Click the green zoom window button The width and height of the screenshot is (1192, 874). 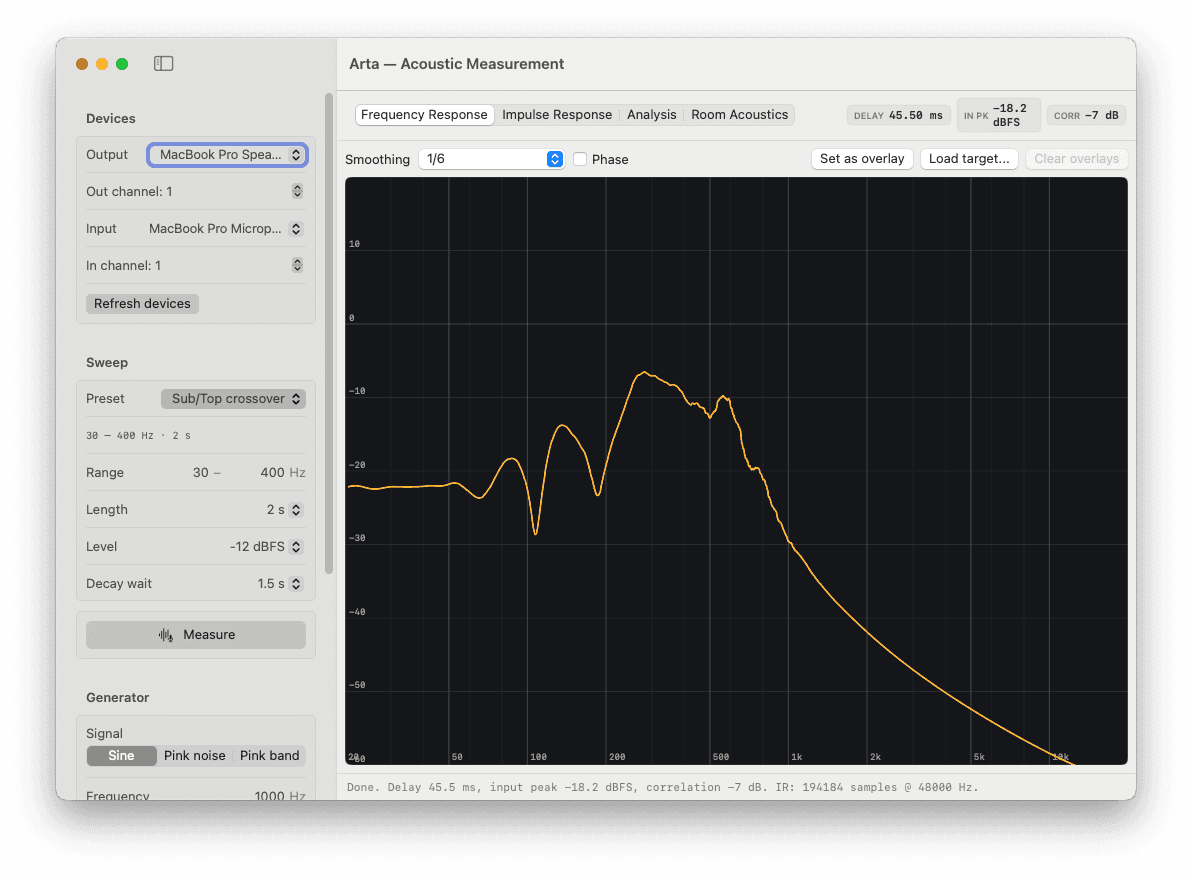click(122, 64)
